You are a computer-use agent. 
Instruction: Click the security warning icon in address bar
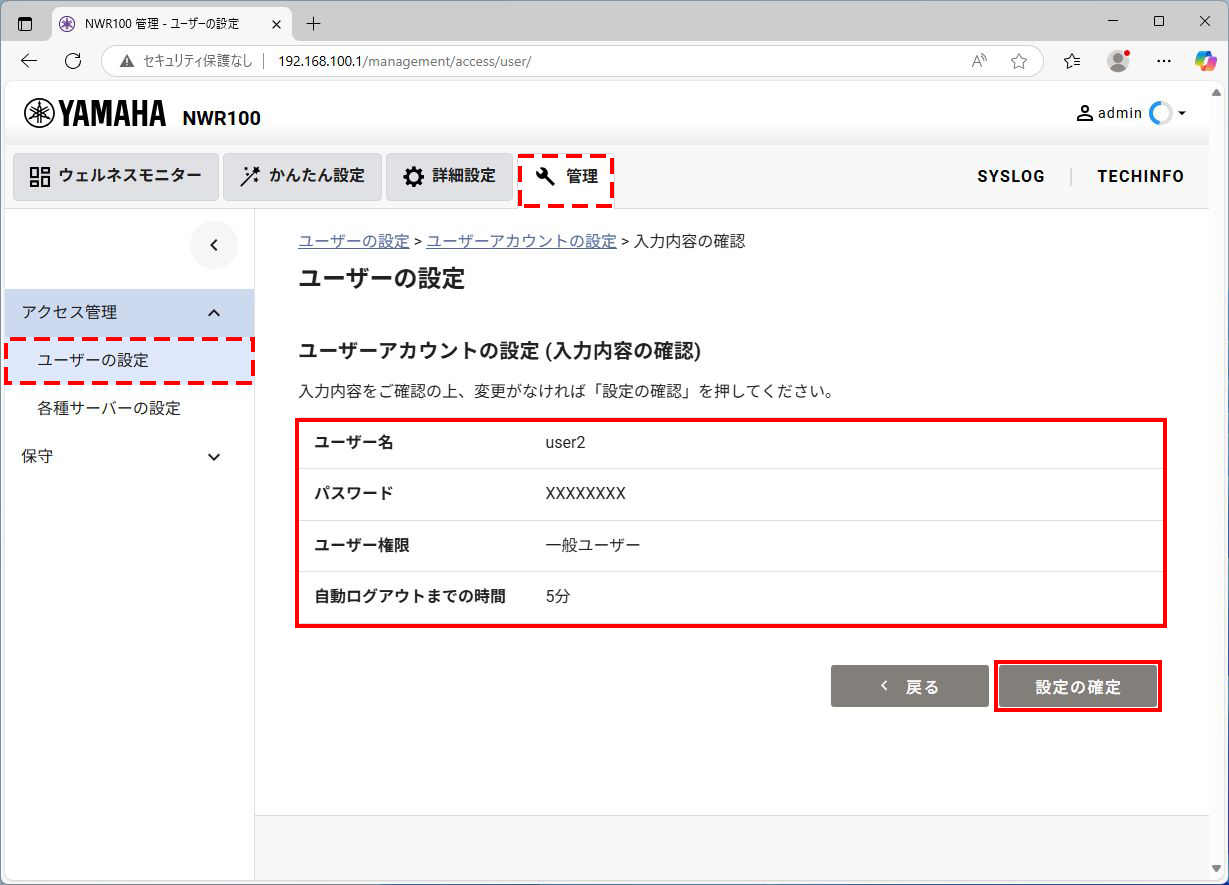[x=125, y=61]
